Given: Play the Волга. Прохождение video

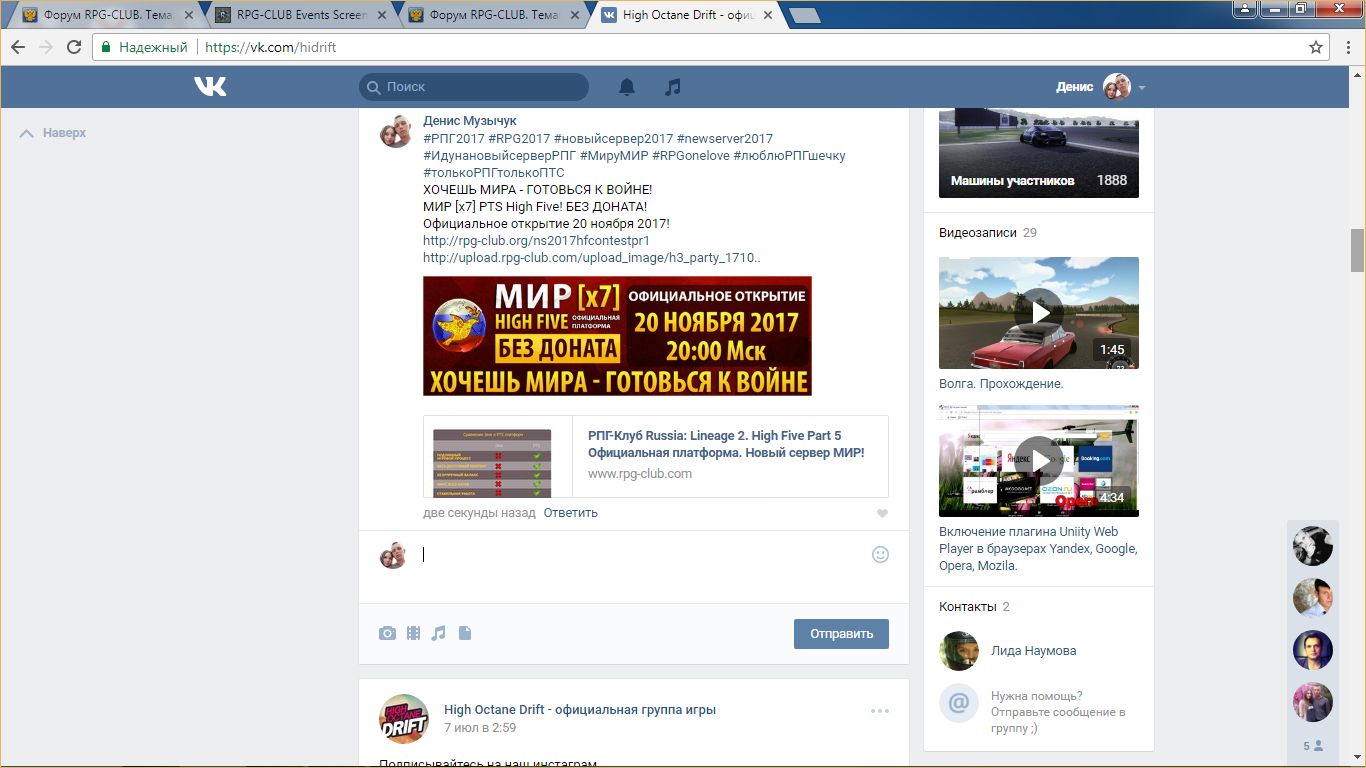Looking at the screenshot, I should [1039, 313].
